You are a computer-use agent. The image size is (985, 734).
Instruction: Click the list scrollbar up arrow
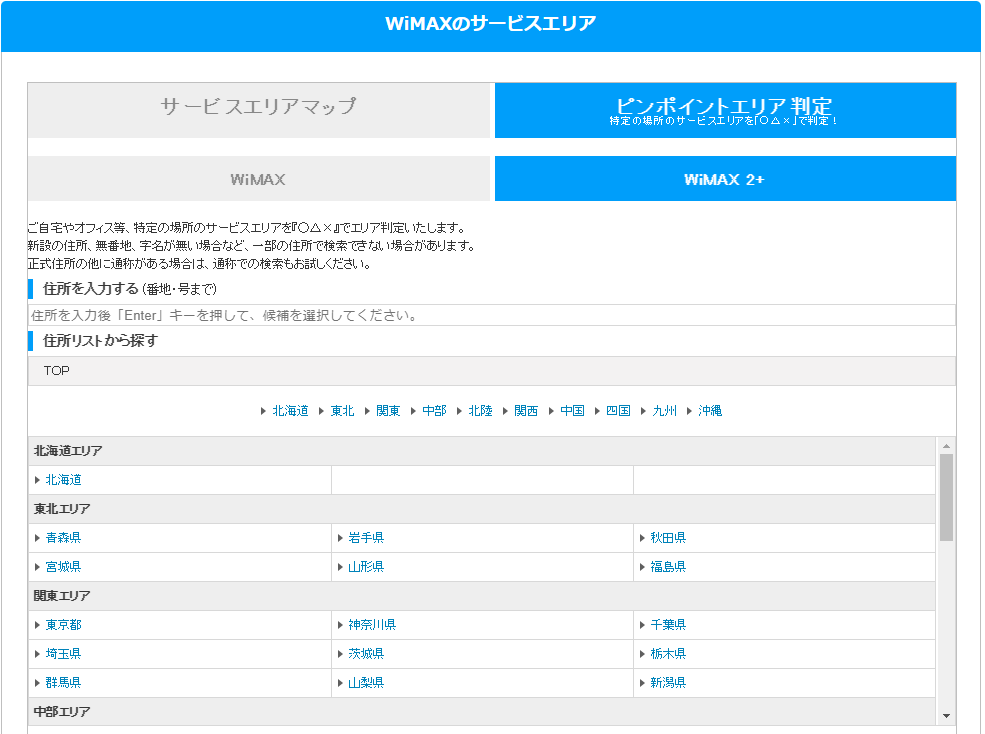point(946,446)
